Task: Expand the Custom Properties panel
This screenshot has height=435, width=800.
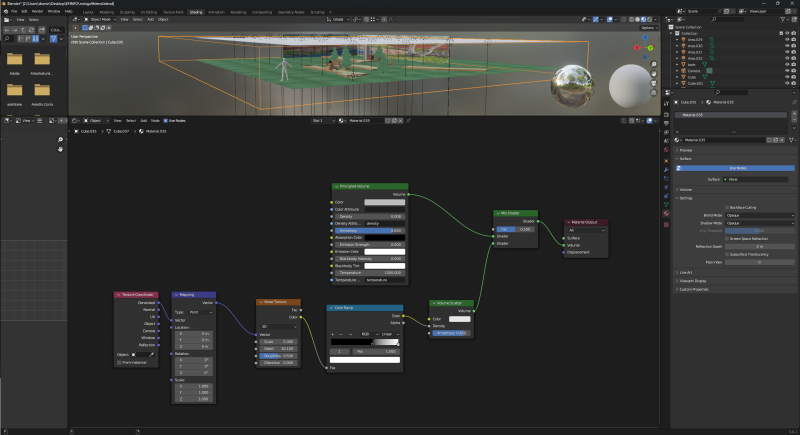Action: (x=692, y=289)
